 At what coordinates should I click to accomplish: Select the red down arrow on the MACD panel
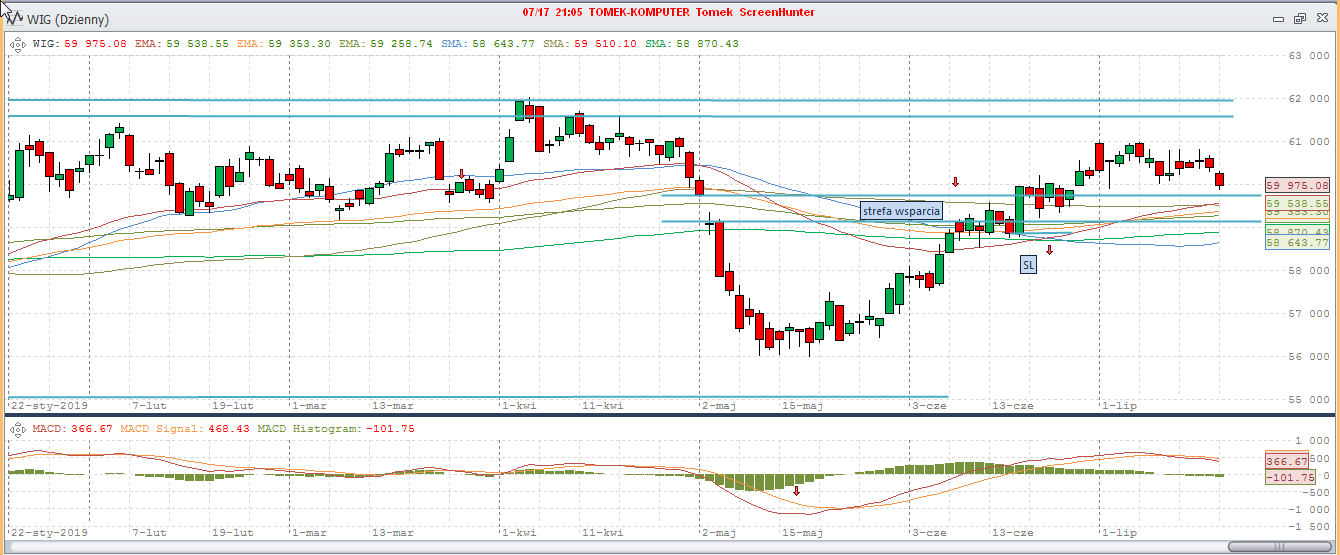tap(797, 491)
